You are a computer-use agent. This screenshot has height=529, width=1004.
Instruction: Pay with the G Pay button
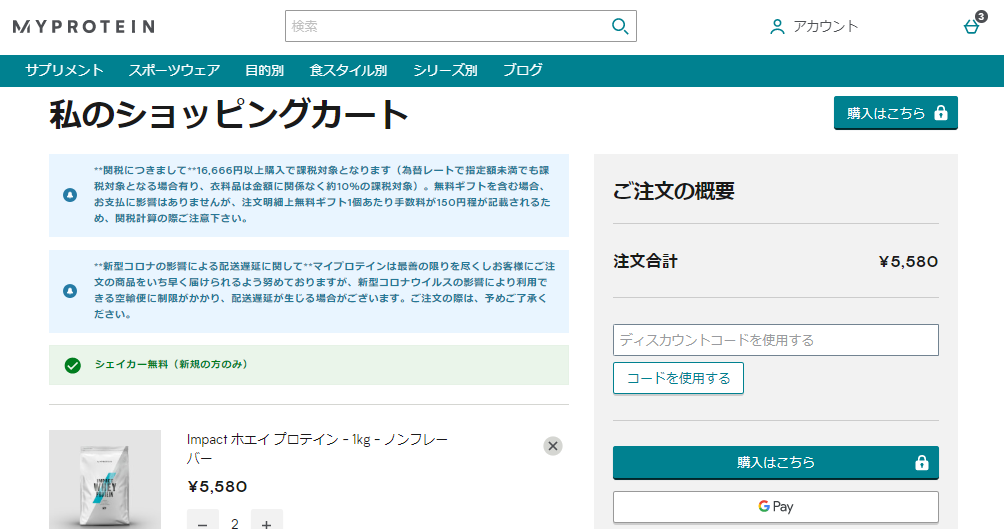(775, 507)
